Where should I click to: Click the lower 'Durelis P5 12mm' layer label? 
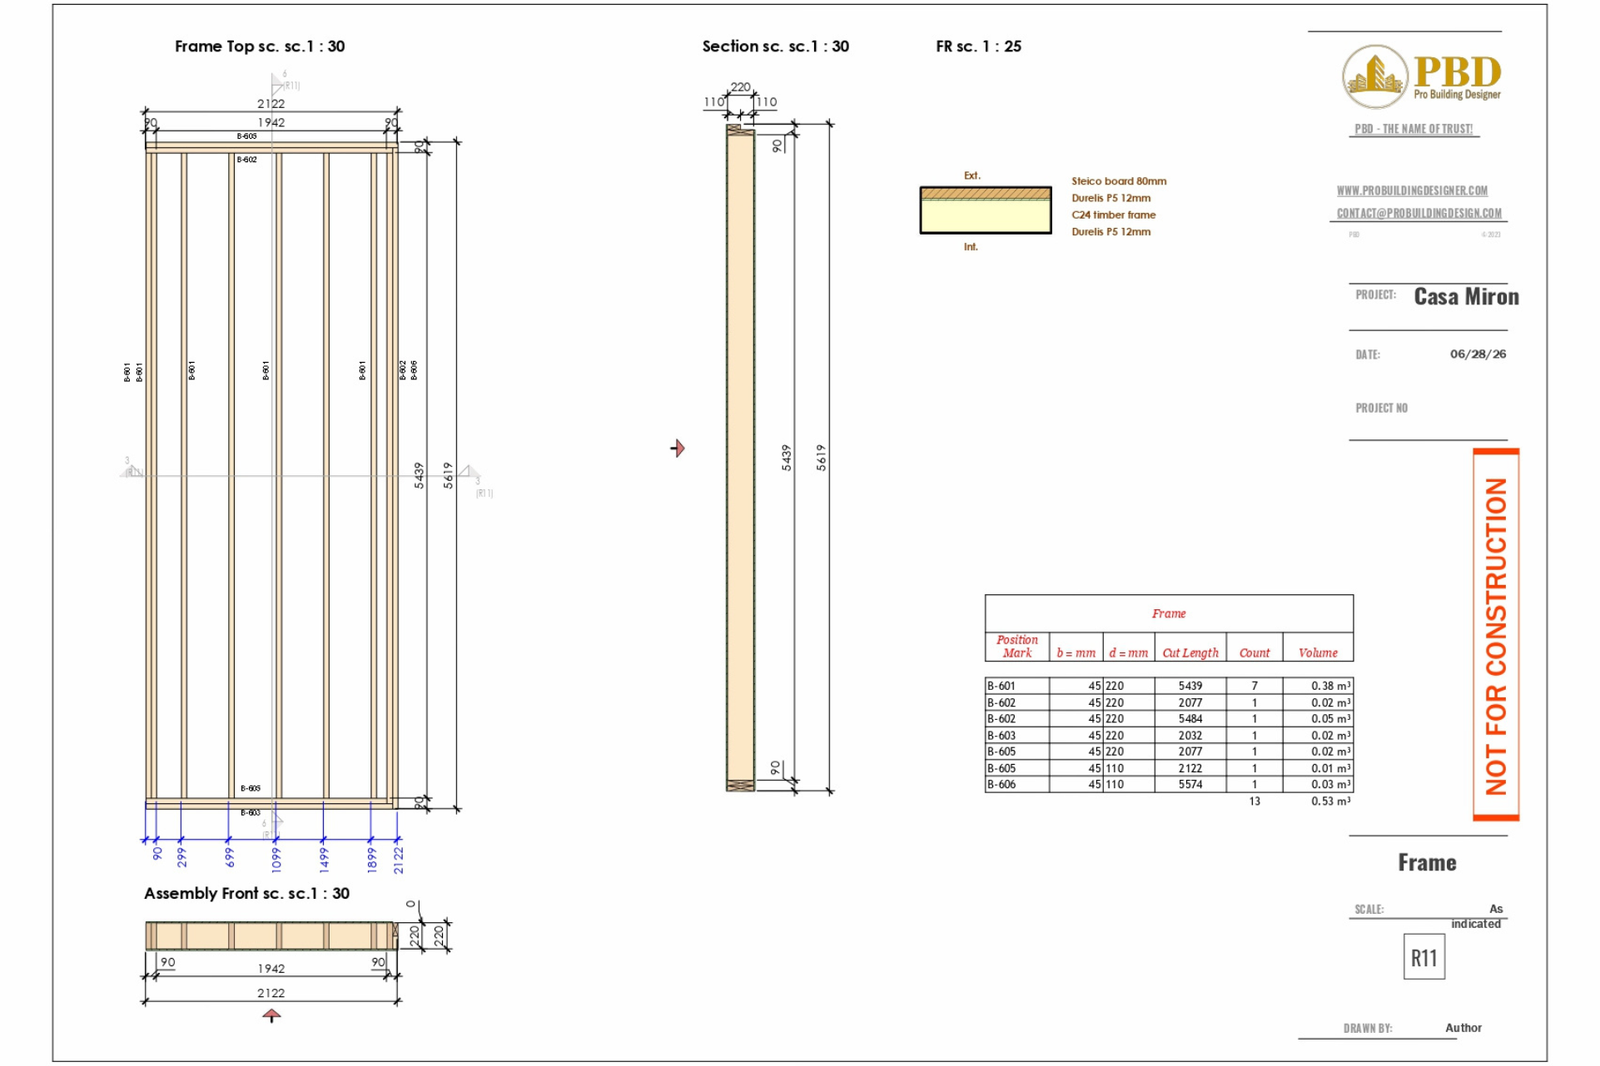pyautogui.click(x=1111, y=232)
